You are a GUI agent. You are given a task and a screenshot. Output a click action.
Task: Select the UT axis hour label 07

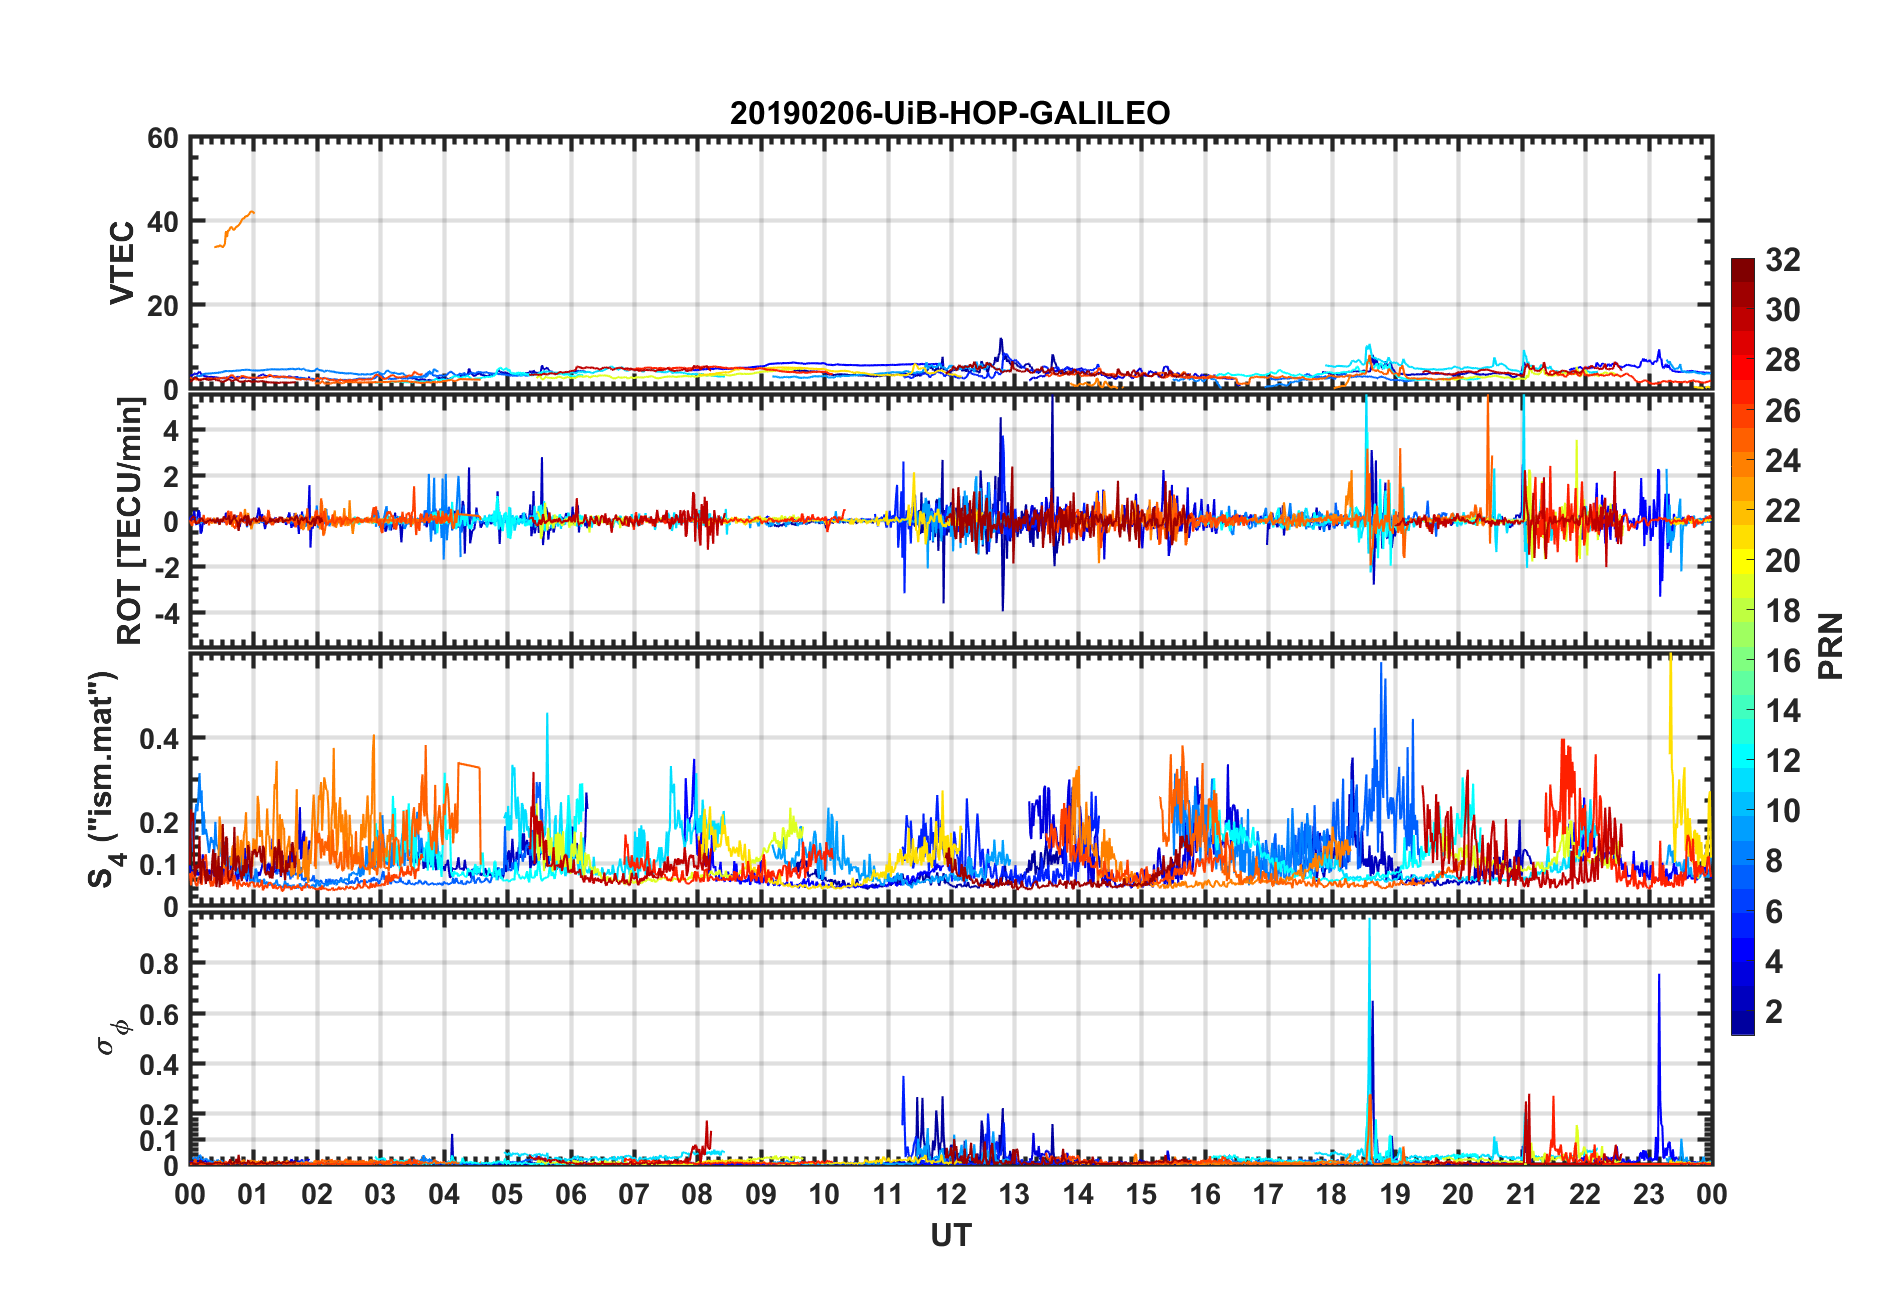pyautogui.click(x=634, y=1194)
